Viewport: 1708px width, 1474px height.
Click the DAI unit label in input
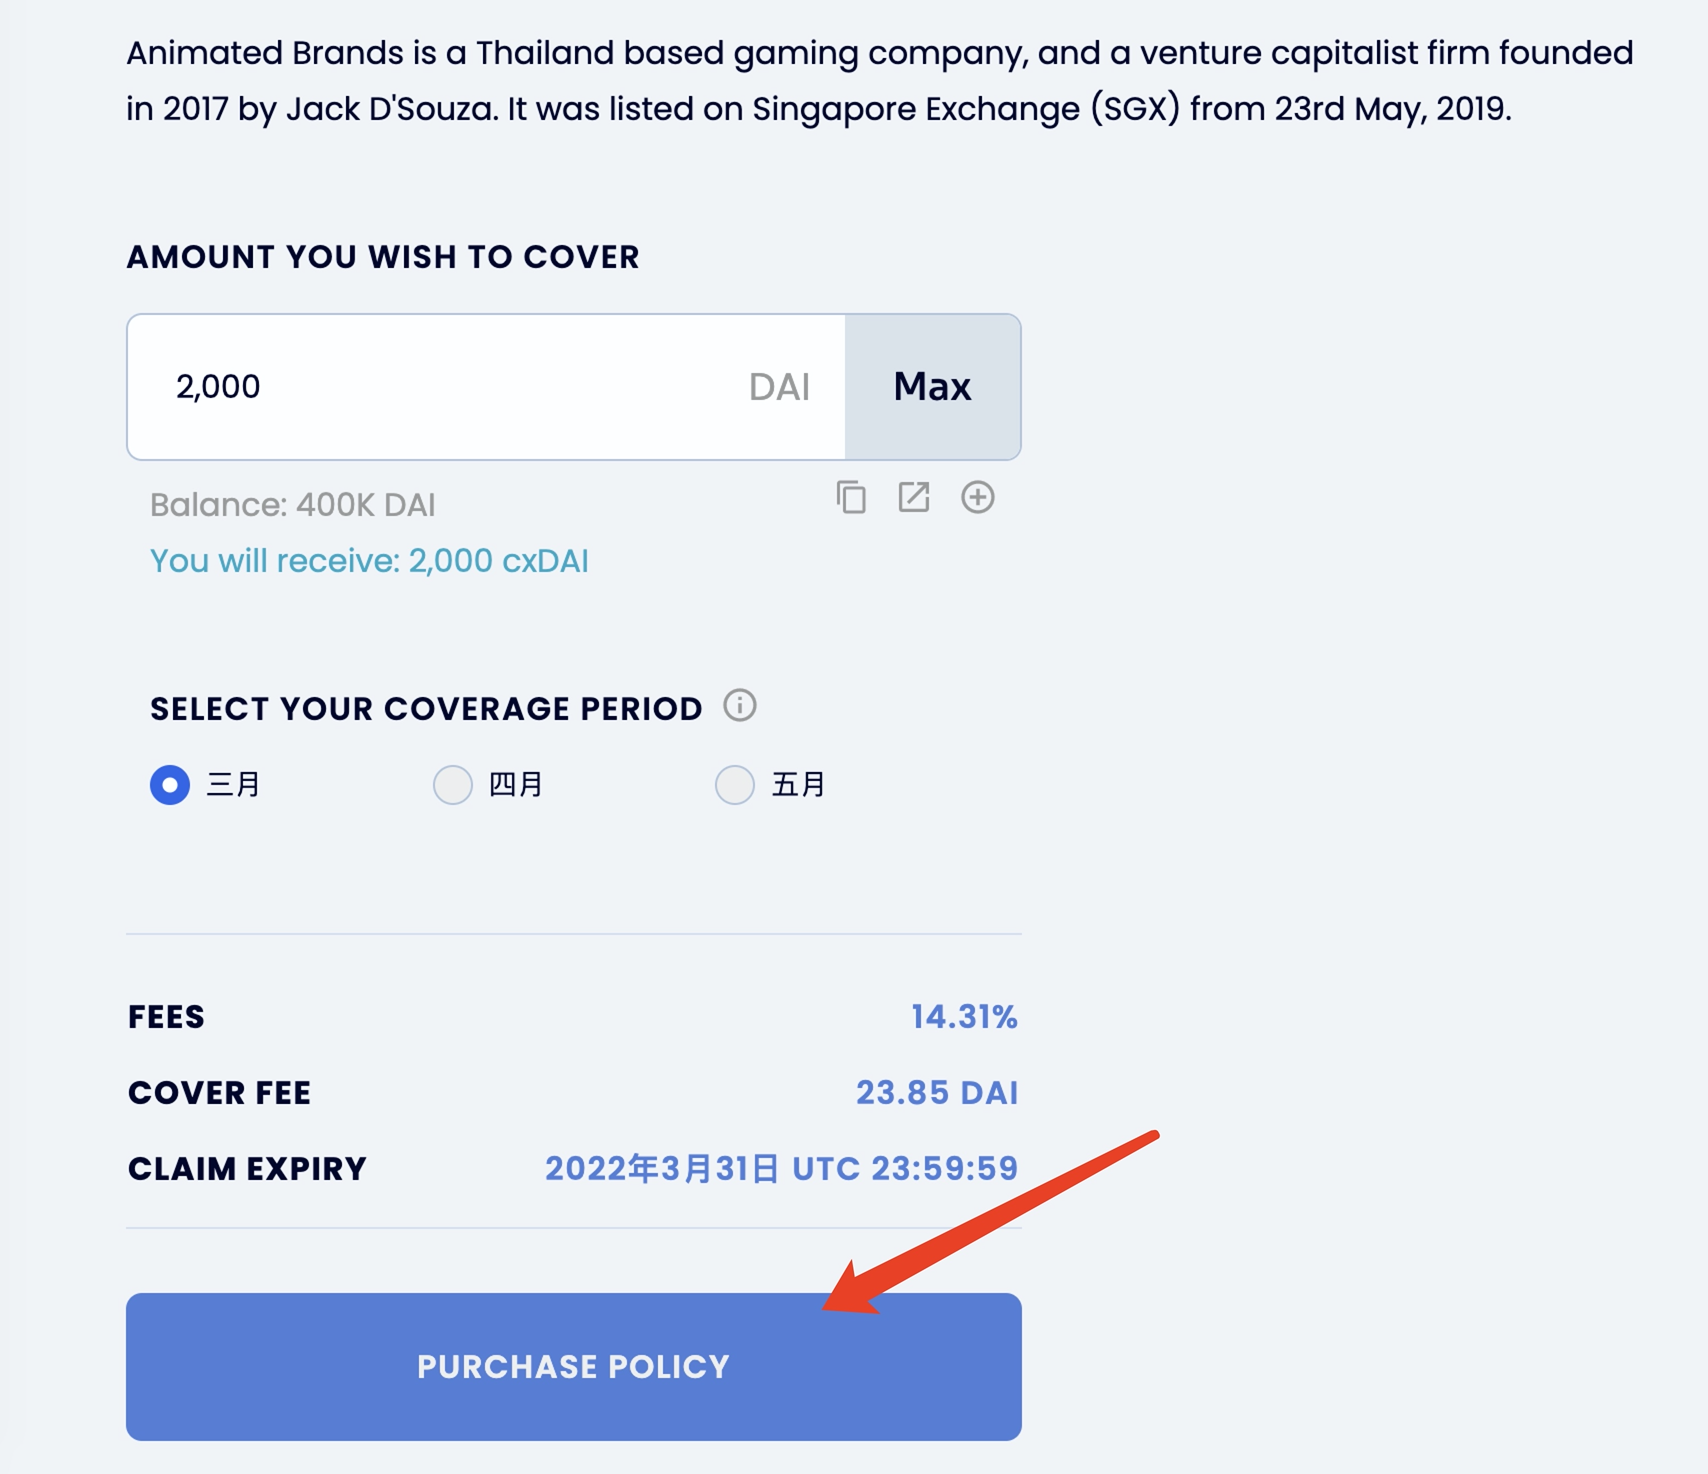[779, 387]
